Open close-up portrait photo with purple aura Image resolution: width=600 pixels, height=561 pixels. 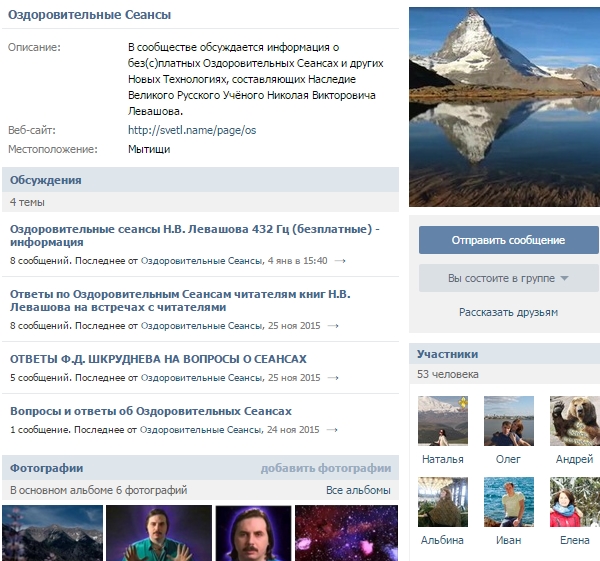pos(253,533)
